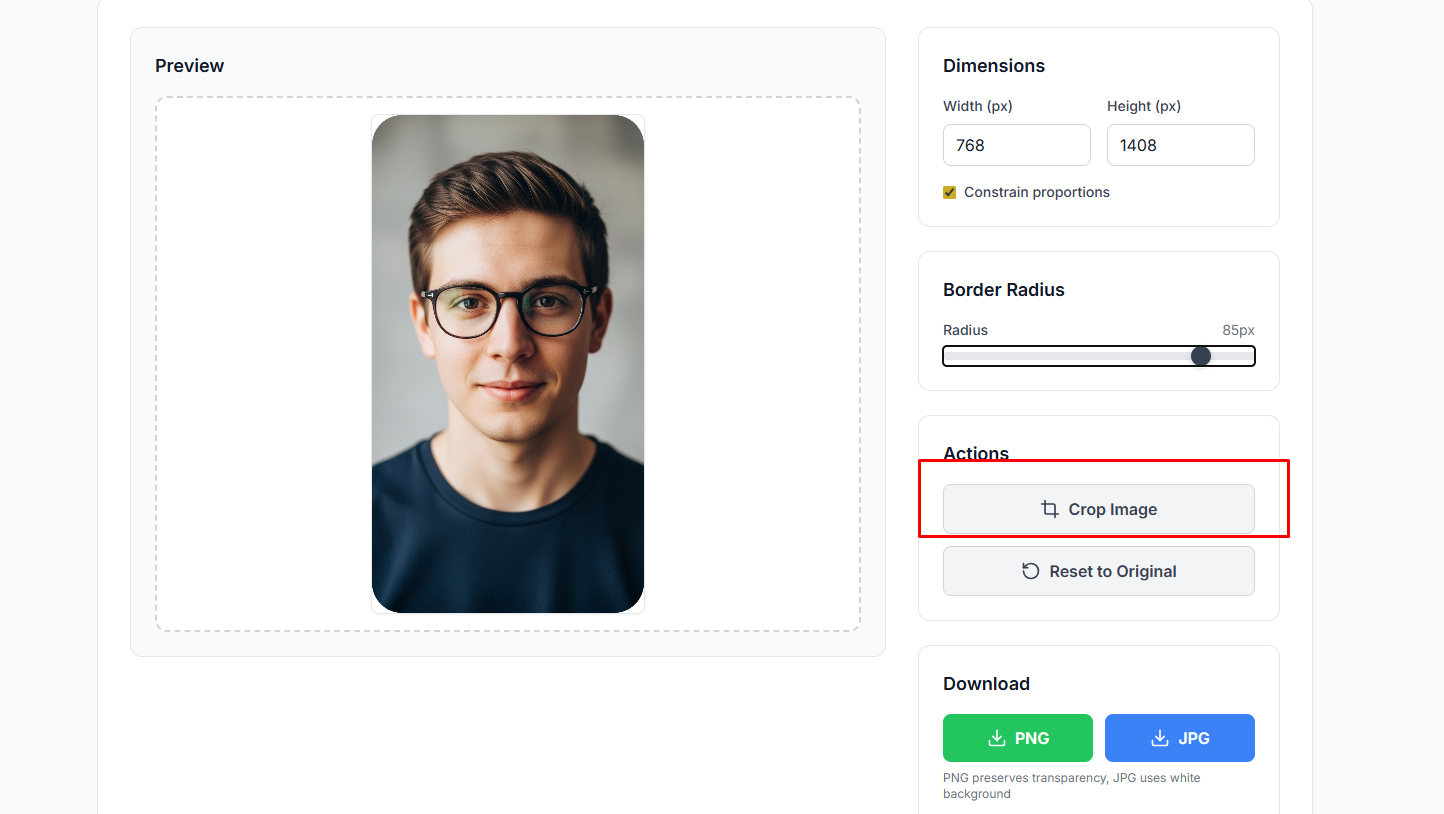Click the Border Radius section heading
This screenshot has height=814, width=1444.
click(1003, 290)
